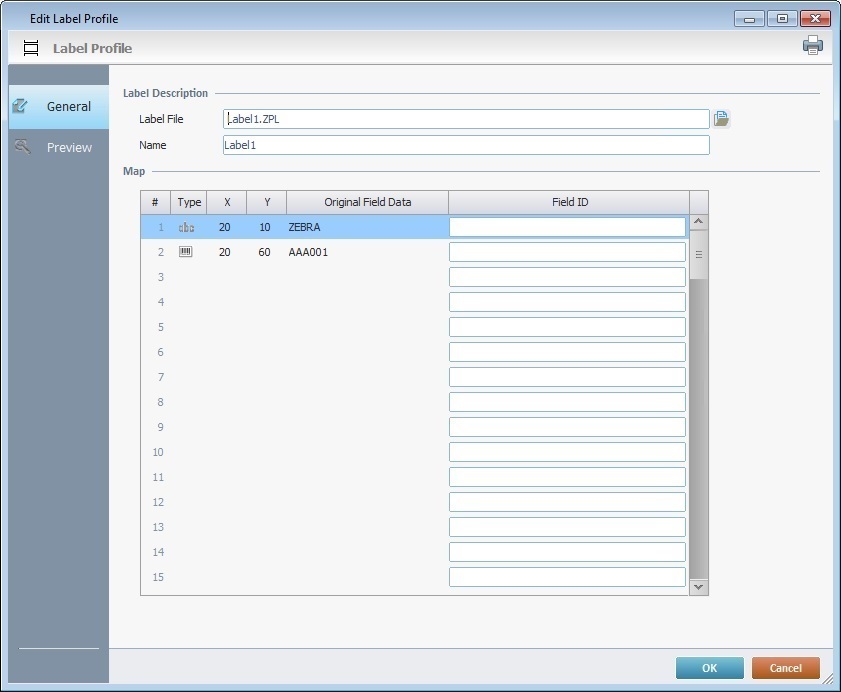Select the AAA001 row in the map
This screenshot has height=692, width=841.
pos(330,252)
